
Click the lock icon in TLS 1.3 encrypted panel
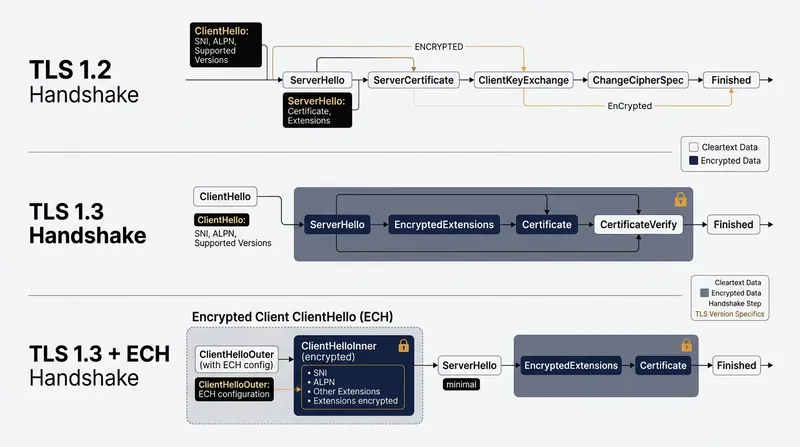[x=680, y=199]
